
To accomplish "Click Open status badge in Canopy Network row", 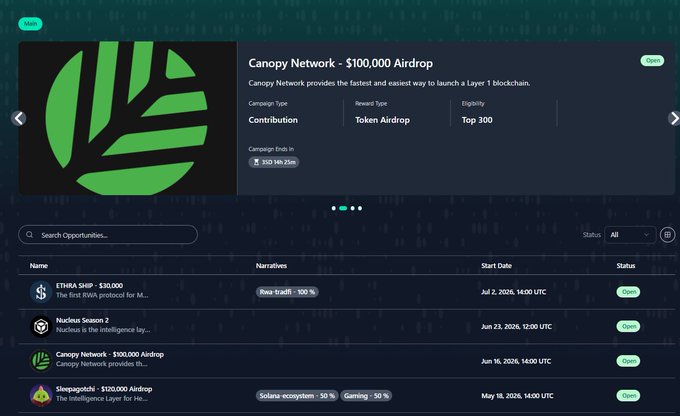I will click(x=628, y=361).
